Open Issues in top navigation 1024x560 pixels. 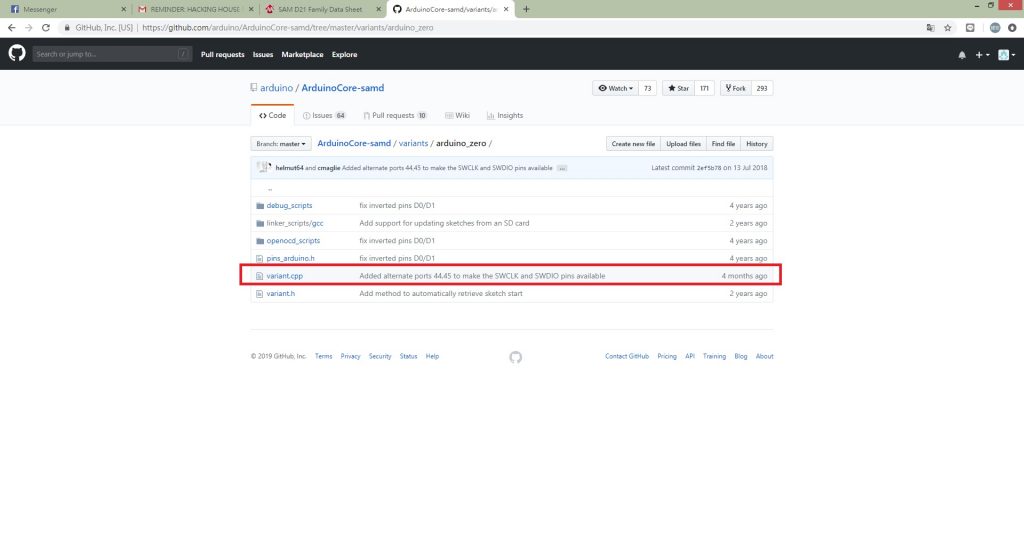point(263,55)
